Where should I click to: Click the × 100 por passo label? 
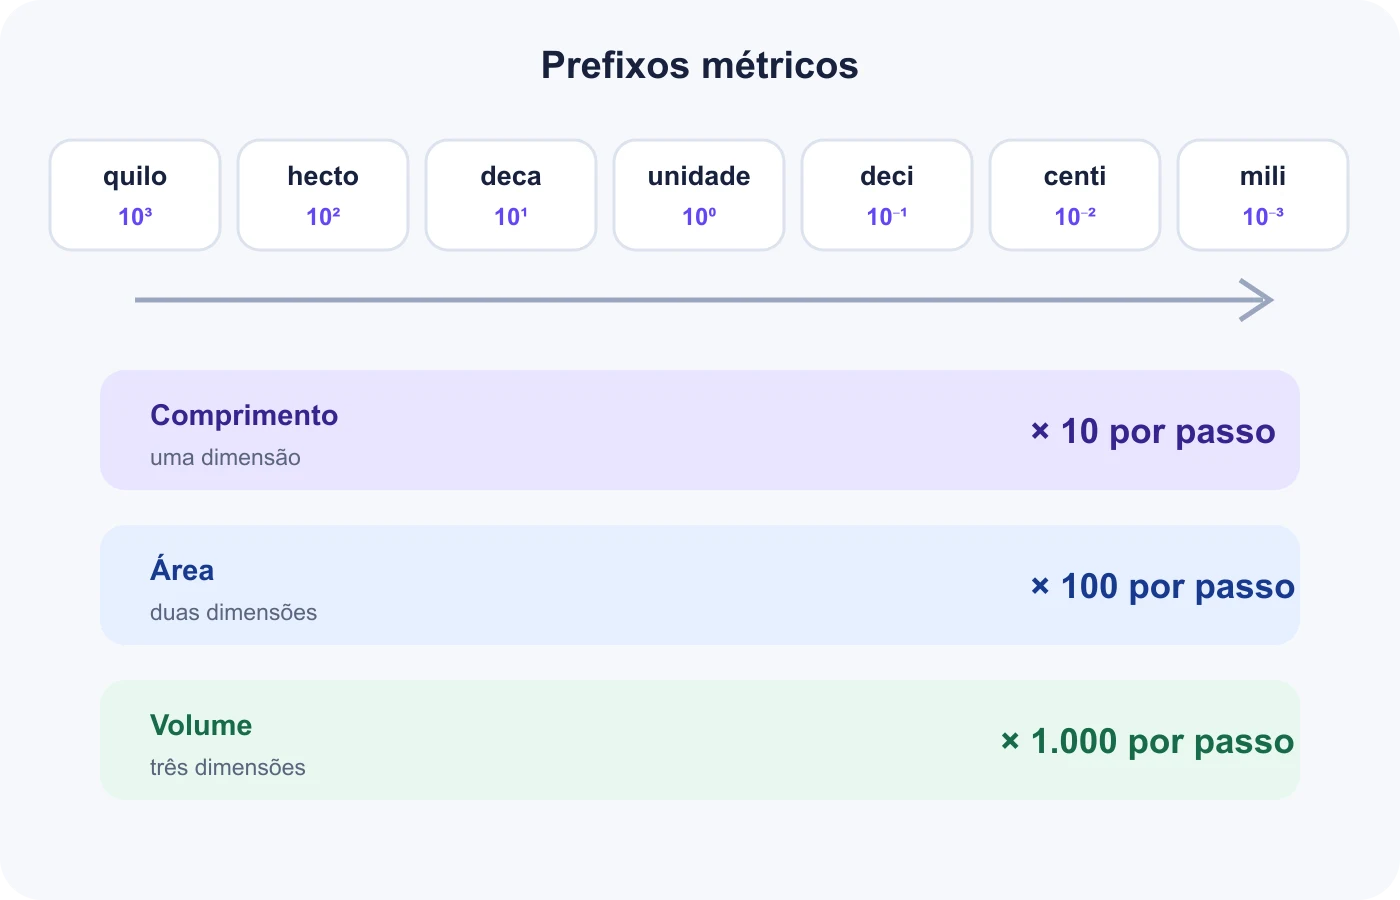click(1163, 587)
